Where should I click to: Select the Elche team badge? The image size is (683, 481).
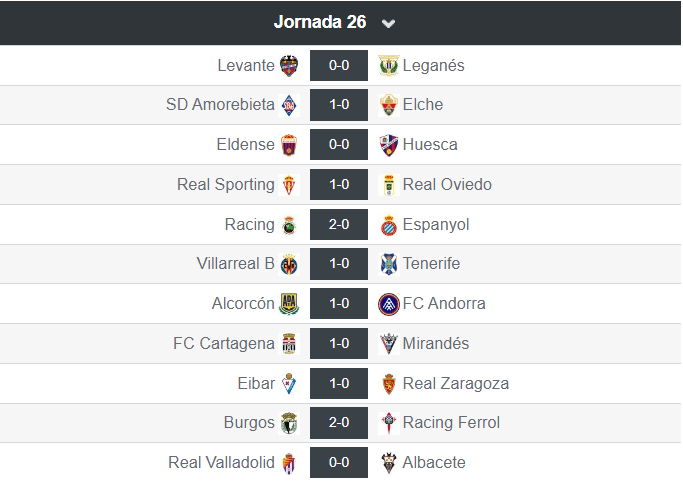point(389,105)
